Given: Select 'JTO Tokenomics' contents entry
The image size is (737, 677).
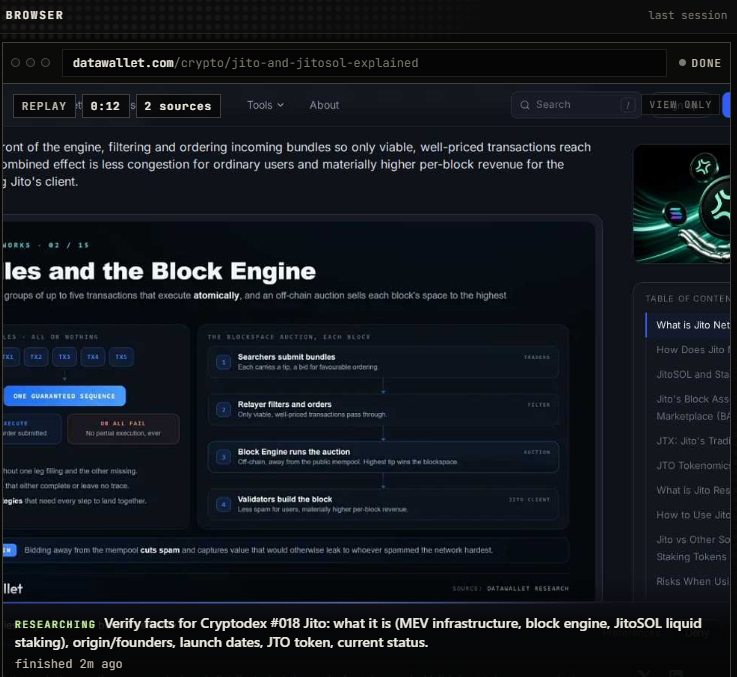Looking at the screenshot, I should tap(693, 465).
